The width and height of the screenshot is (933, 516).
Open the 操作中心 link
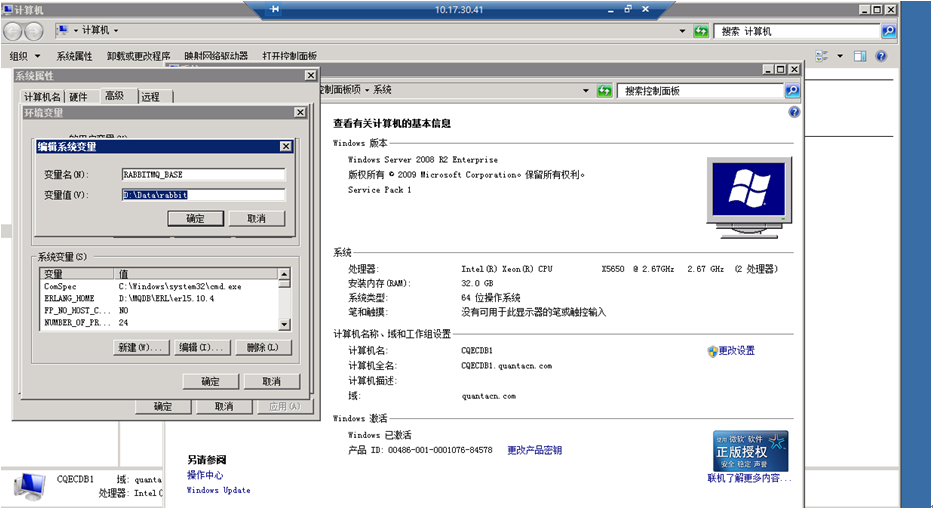pyautogui.click(x=205, y=476)
